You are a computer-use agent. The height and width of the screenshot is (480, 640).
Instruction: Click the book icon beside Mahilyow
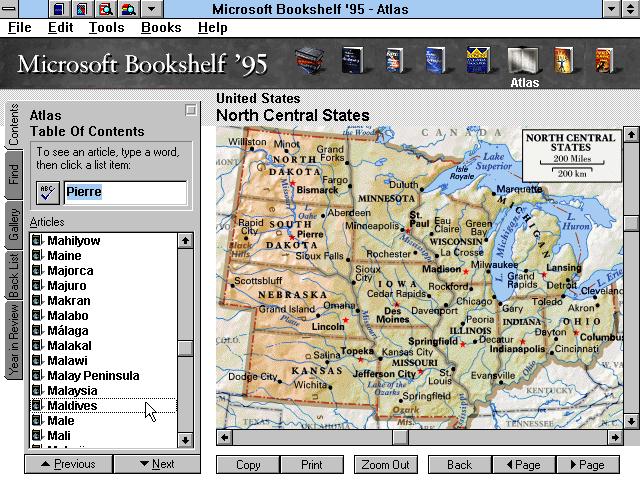[37, 240]
